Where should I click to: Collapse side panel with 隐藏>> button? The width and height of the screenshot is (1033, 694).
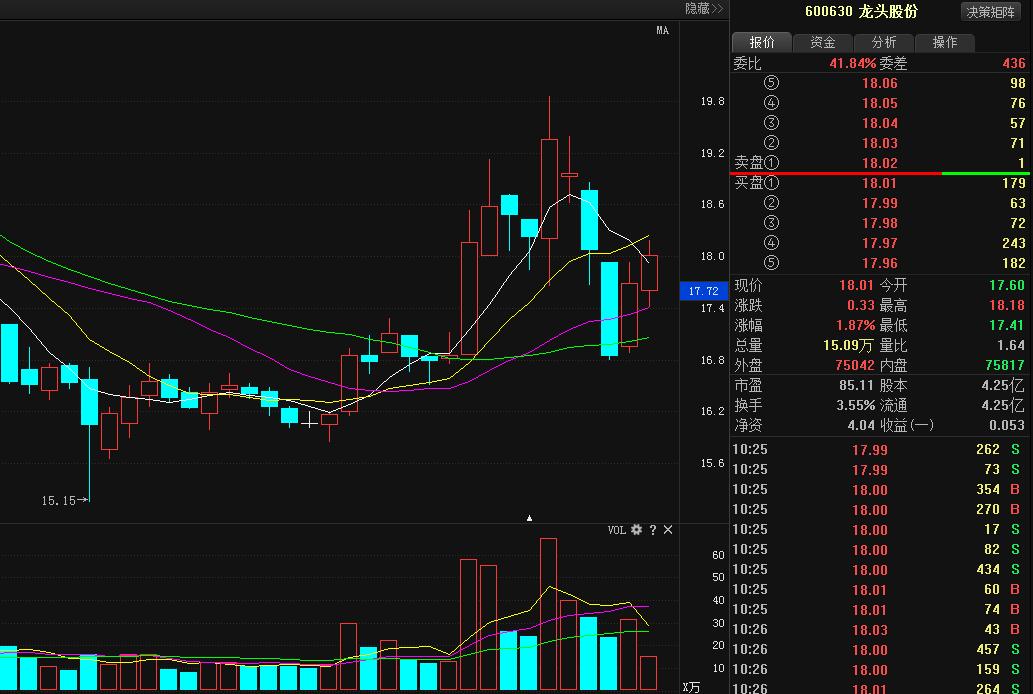[x=703, y=8]
